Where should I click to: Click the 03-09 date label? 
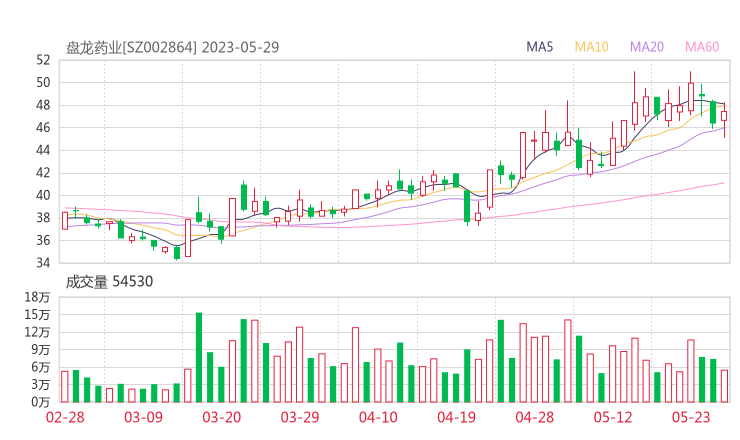tap(143, 417)
